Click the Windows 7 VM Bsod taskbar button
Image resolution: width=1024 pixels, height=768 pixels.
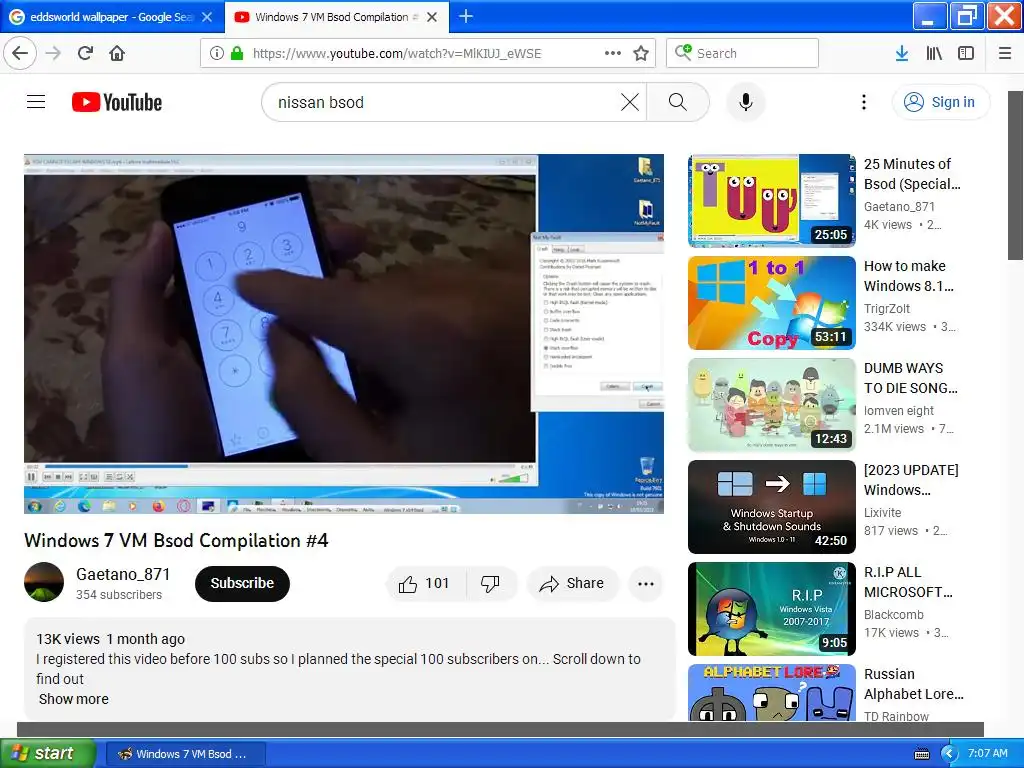point(185,754)
